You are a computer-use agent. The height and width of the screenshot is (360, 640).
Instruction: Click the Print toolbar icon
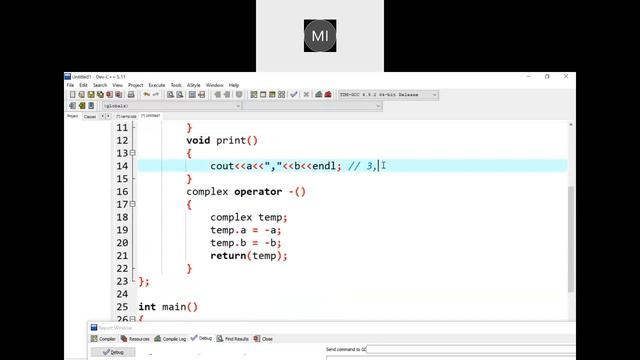point(131,95)
